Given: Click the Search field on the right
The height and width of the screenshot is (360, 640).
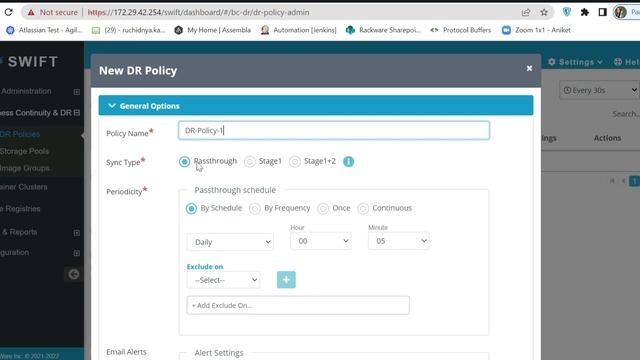Looking at the screenshot, I should [625, 114].
